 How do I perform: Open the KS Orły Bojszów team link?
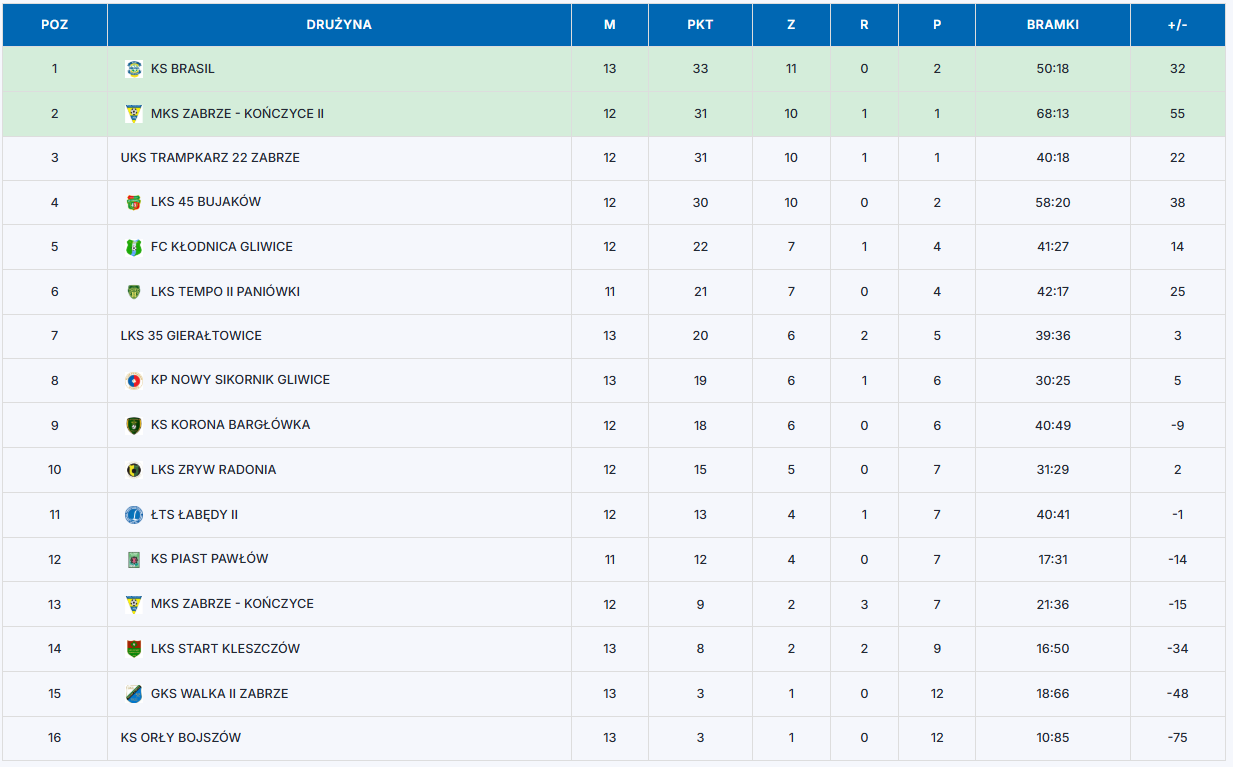point(181,738)
